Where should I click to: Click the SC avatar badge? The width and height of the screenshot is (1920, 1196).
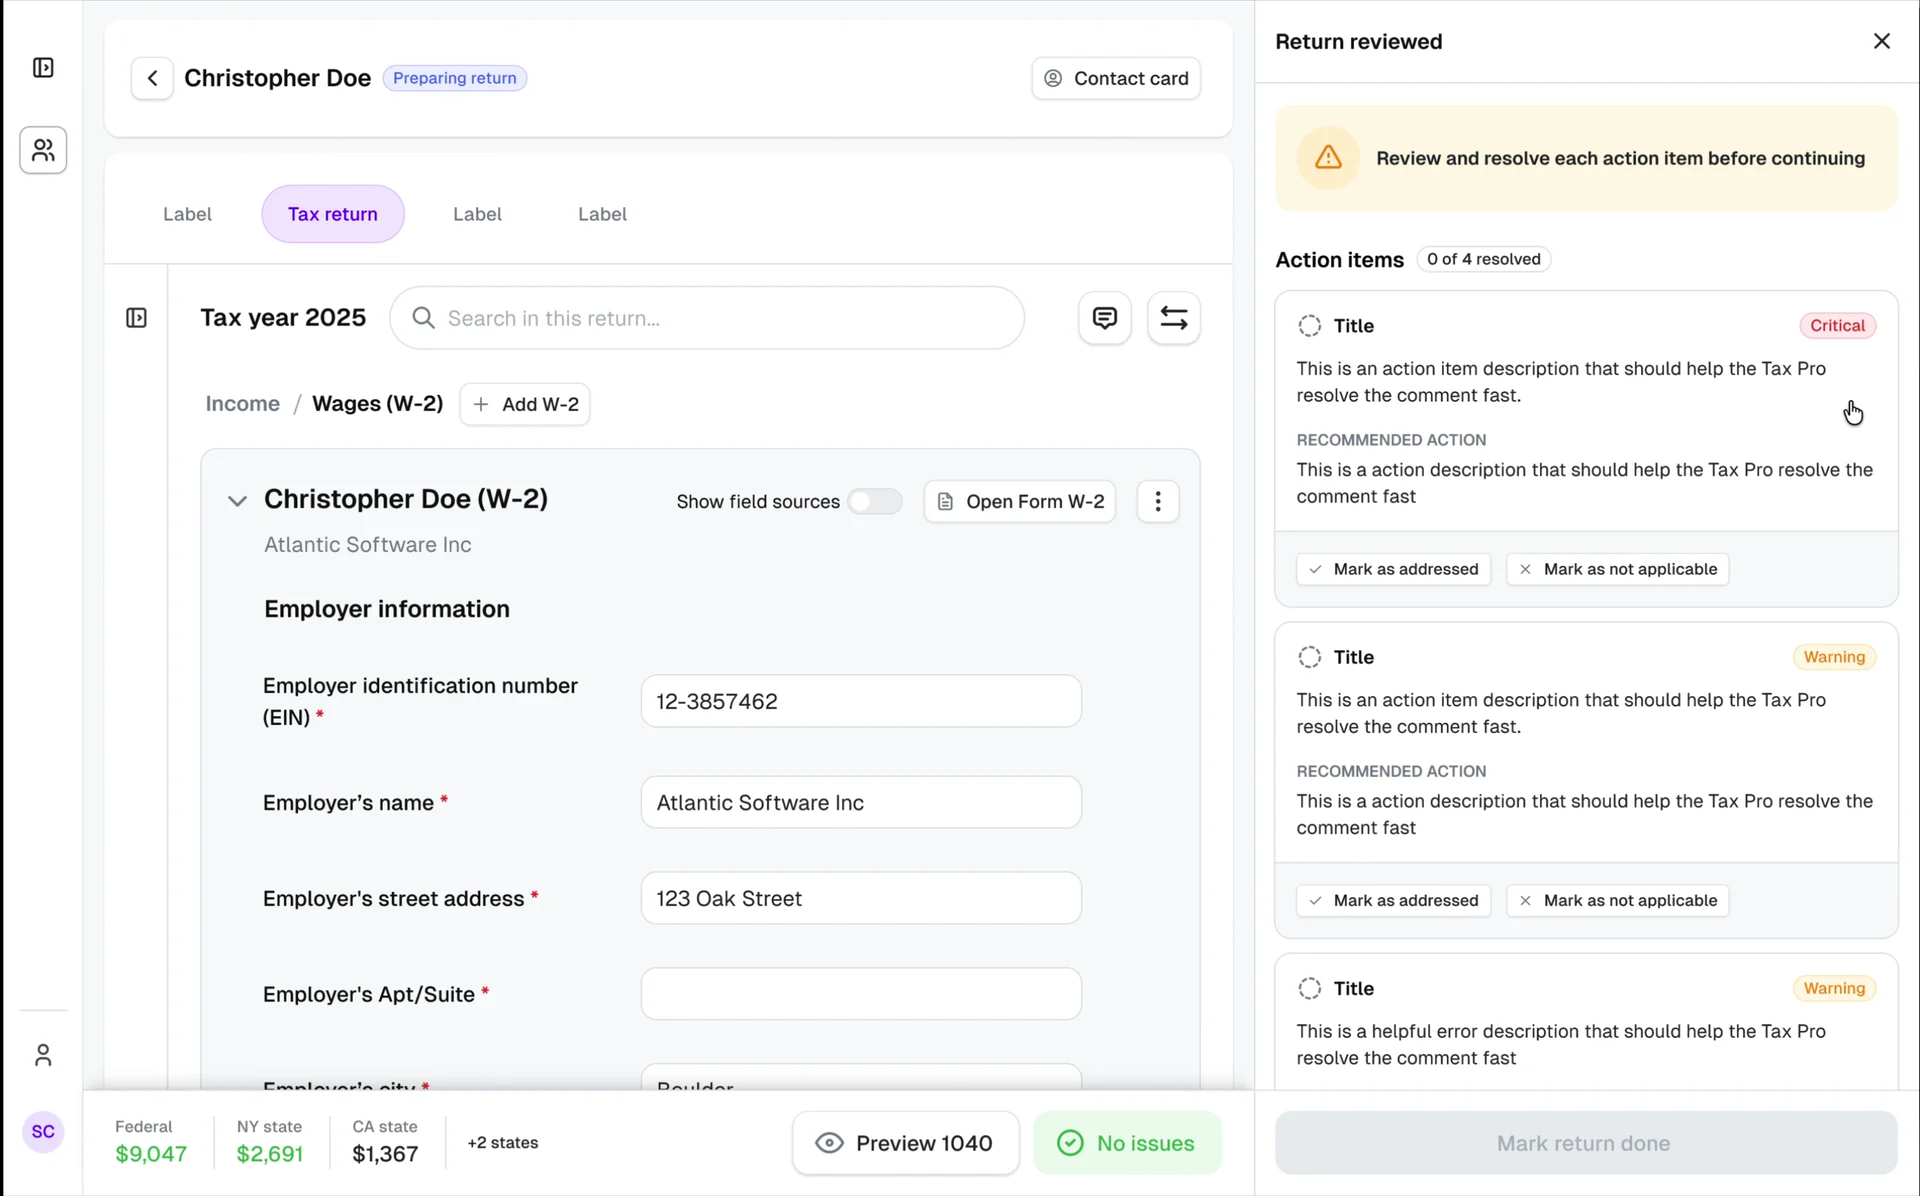(x=43, y=1132)
